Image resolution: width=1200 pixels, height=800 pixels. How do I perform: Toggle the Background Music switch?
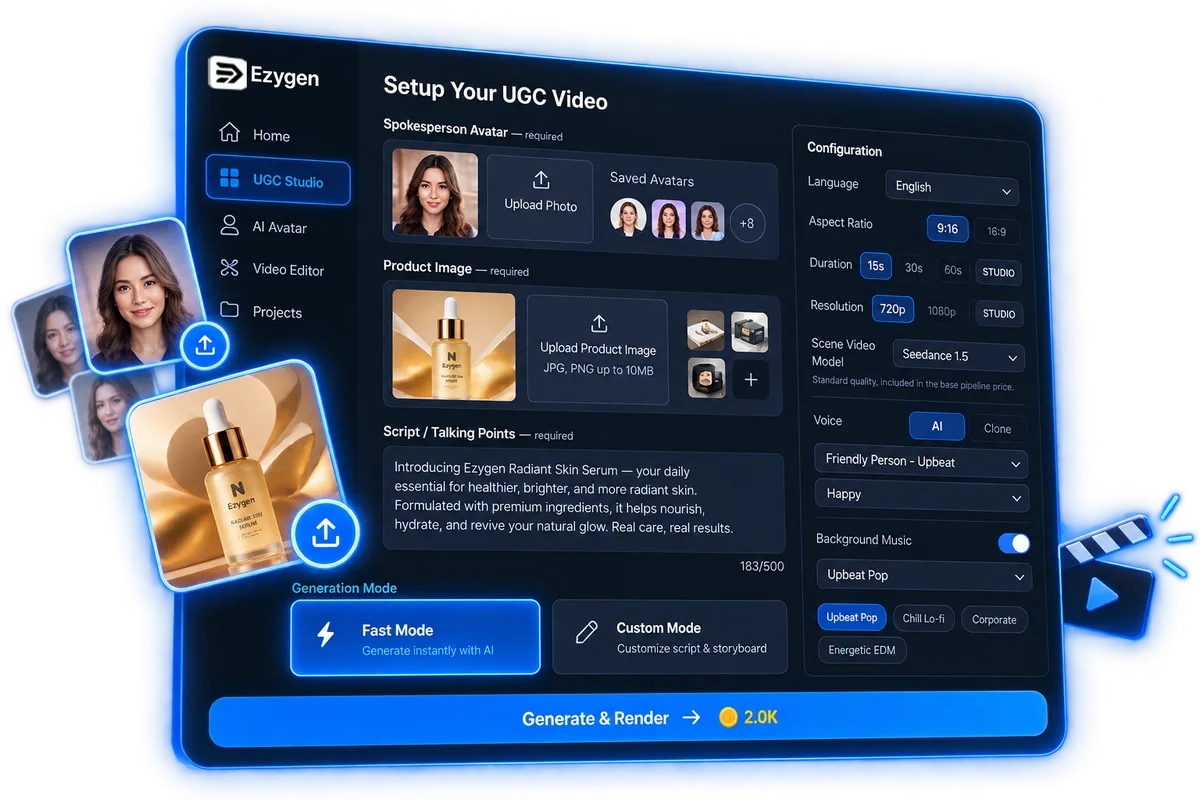1013,543
